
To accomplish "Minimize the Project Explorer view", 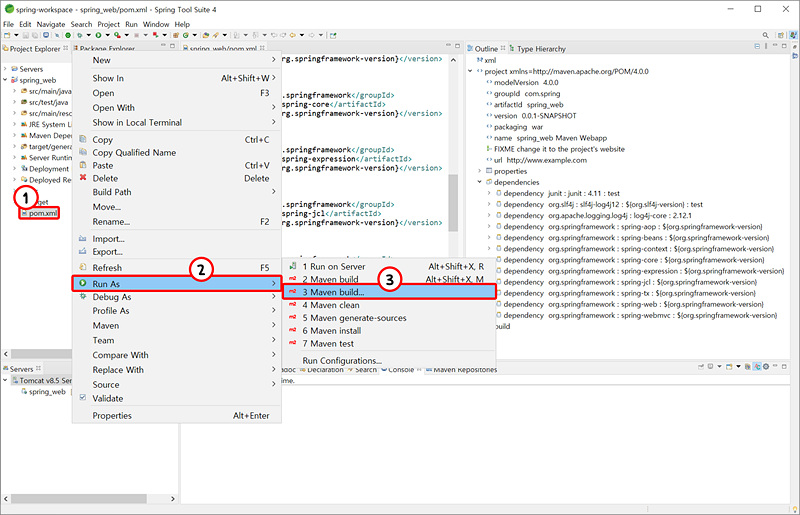I will (164, 45).
